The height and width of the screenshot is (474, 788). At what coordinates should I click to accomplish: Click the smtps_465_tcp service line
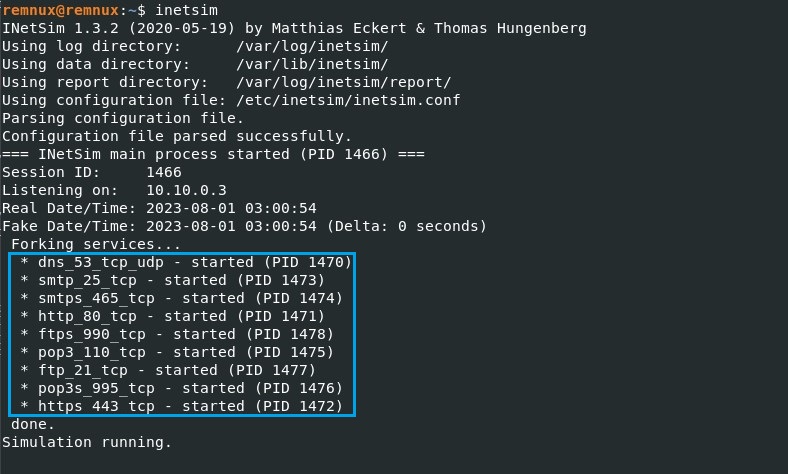181,298
